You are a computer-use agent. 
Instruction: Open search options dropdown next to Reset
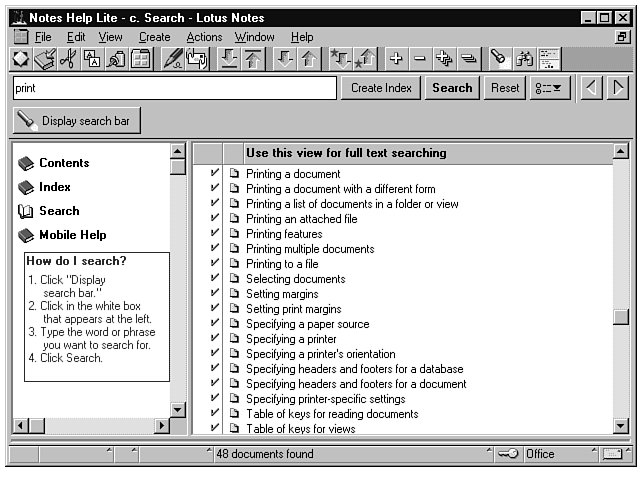[547, 88]
